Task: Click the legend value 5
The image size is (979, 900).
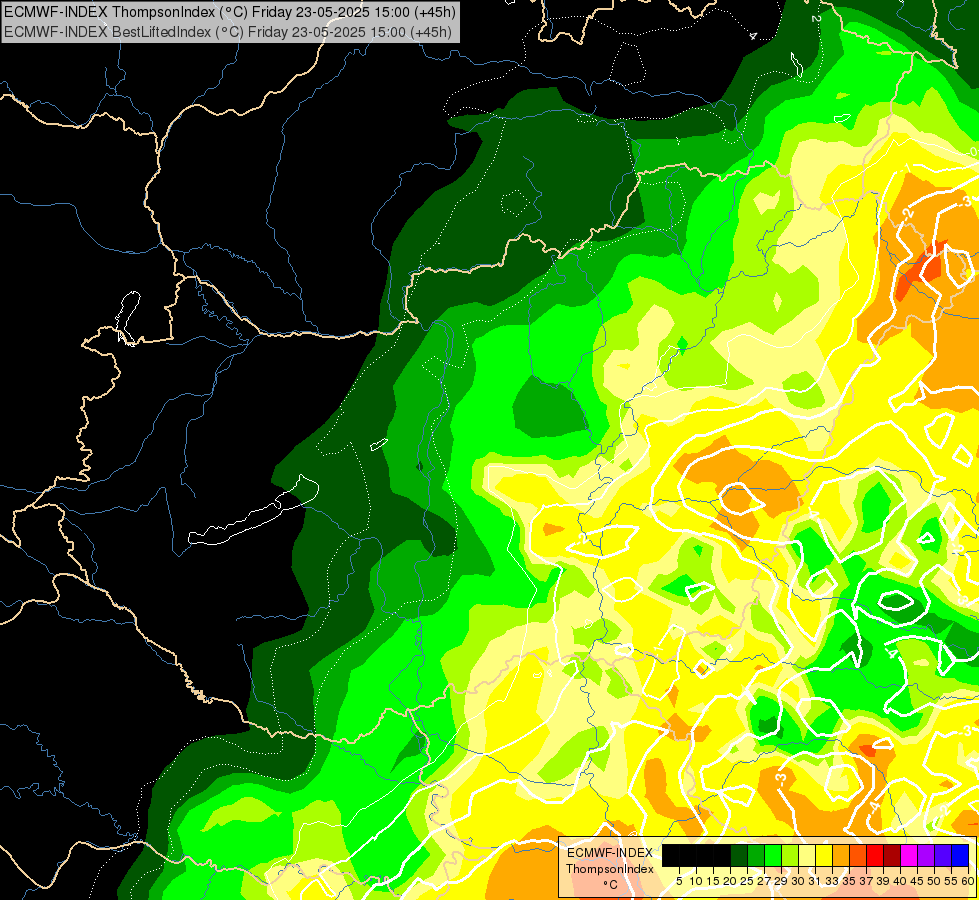Action: [x=679, y=881]
